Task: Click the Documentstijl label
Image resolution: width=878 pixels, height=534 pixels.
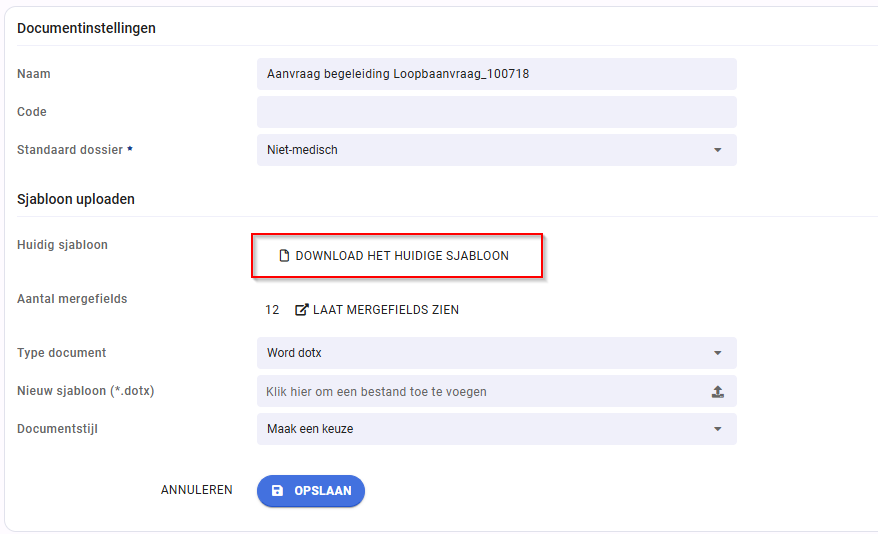Action: click(x=57, y=429)
